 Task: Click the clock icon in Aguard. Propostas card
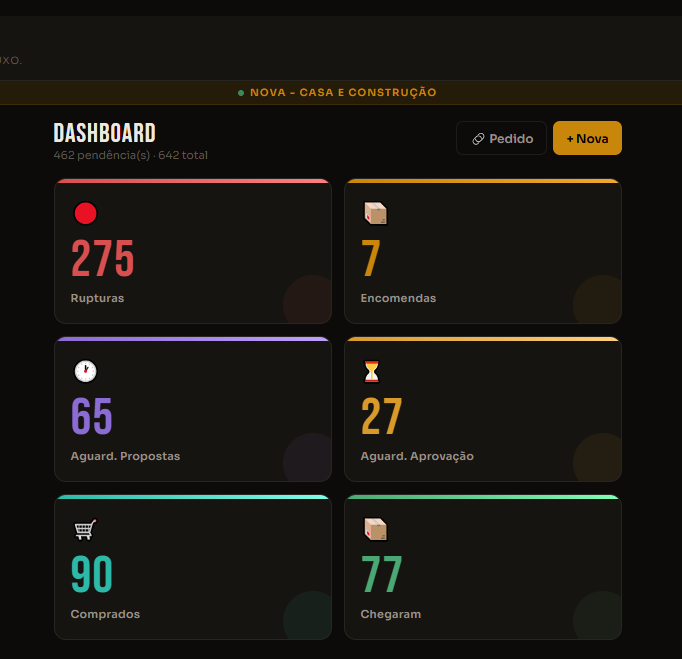[85, 371]
